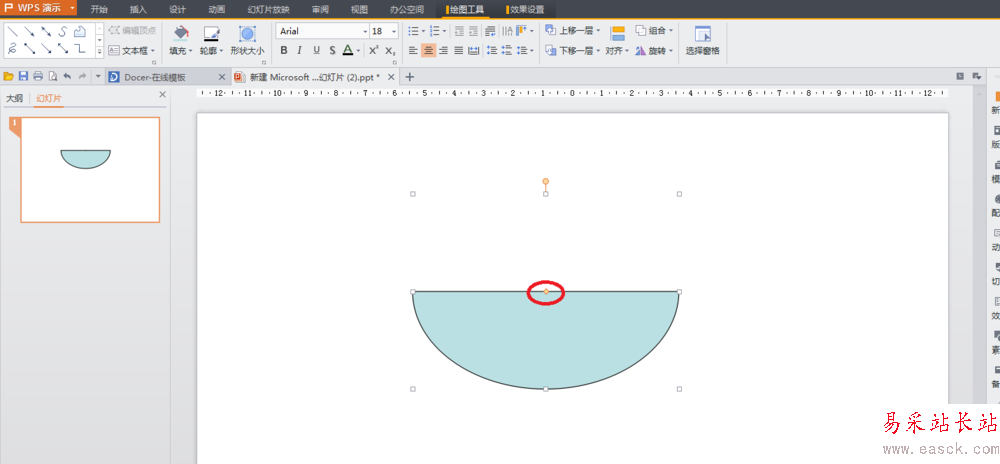Open the 开始 Home ribbon tab

click(99, 10)
